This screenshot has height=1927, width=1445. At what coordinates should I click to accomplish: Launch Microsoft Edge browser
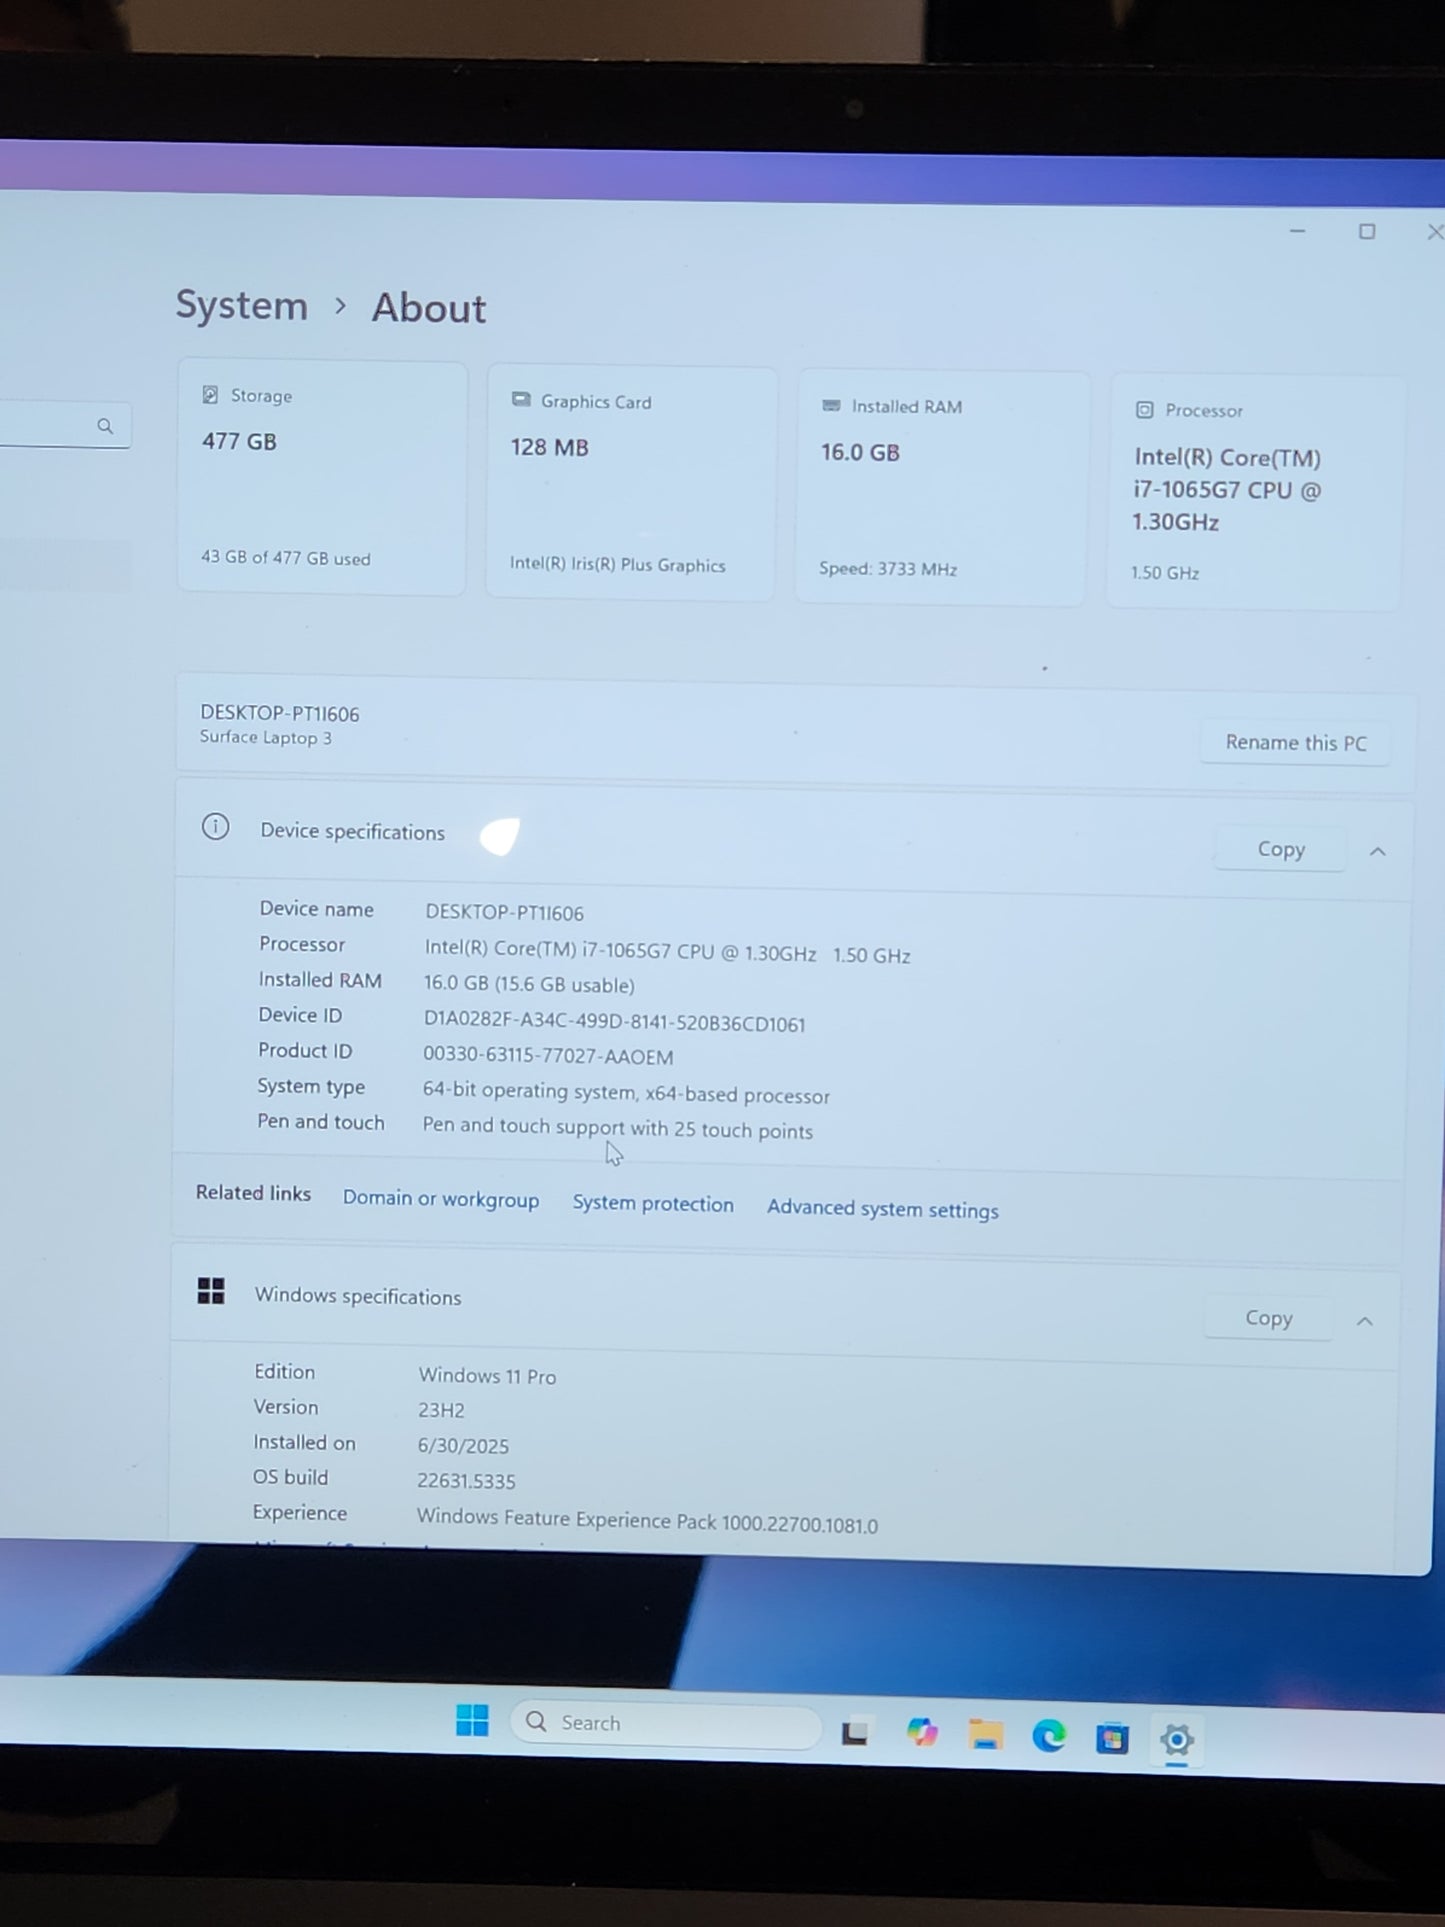[1049, 1737]
